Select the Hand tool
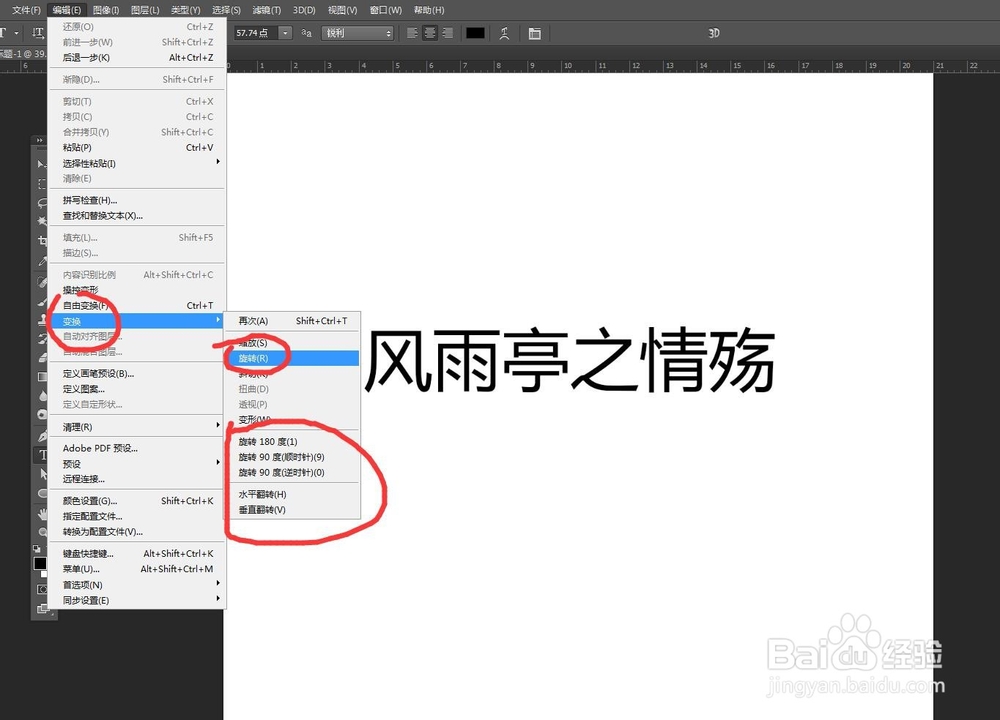 (42, 513)
